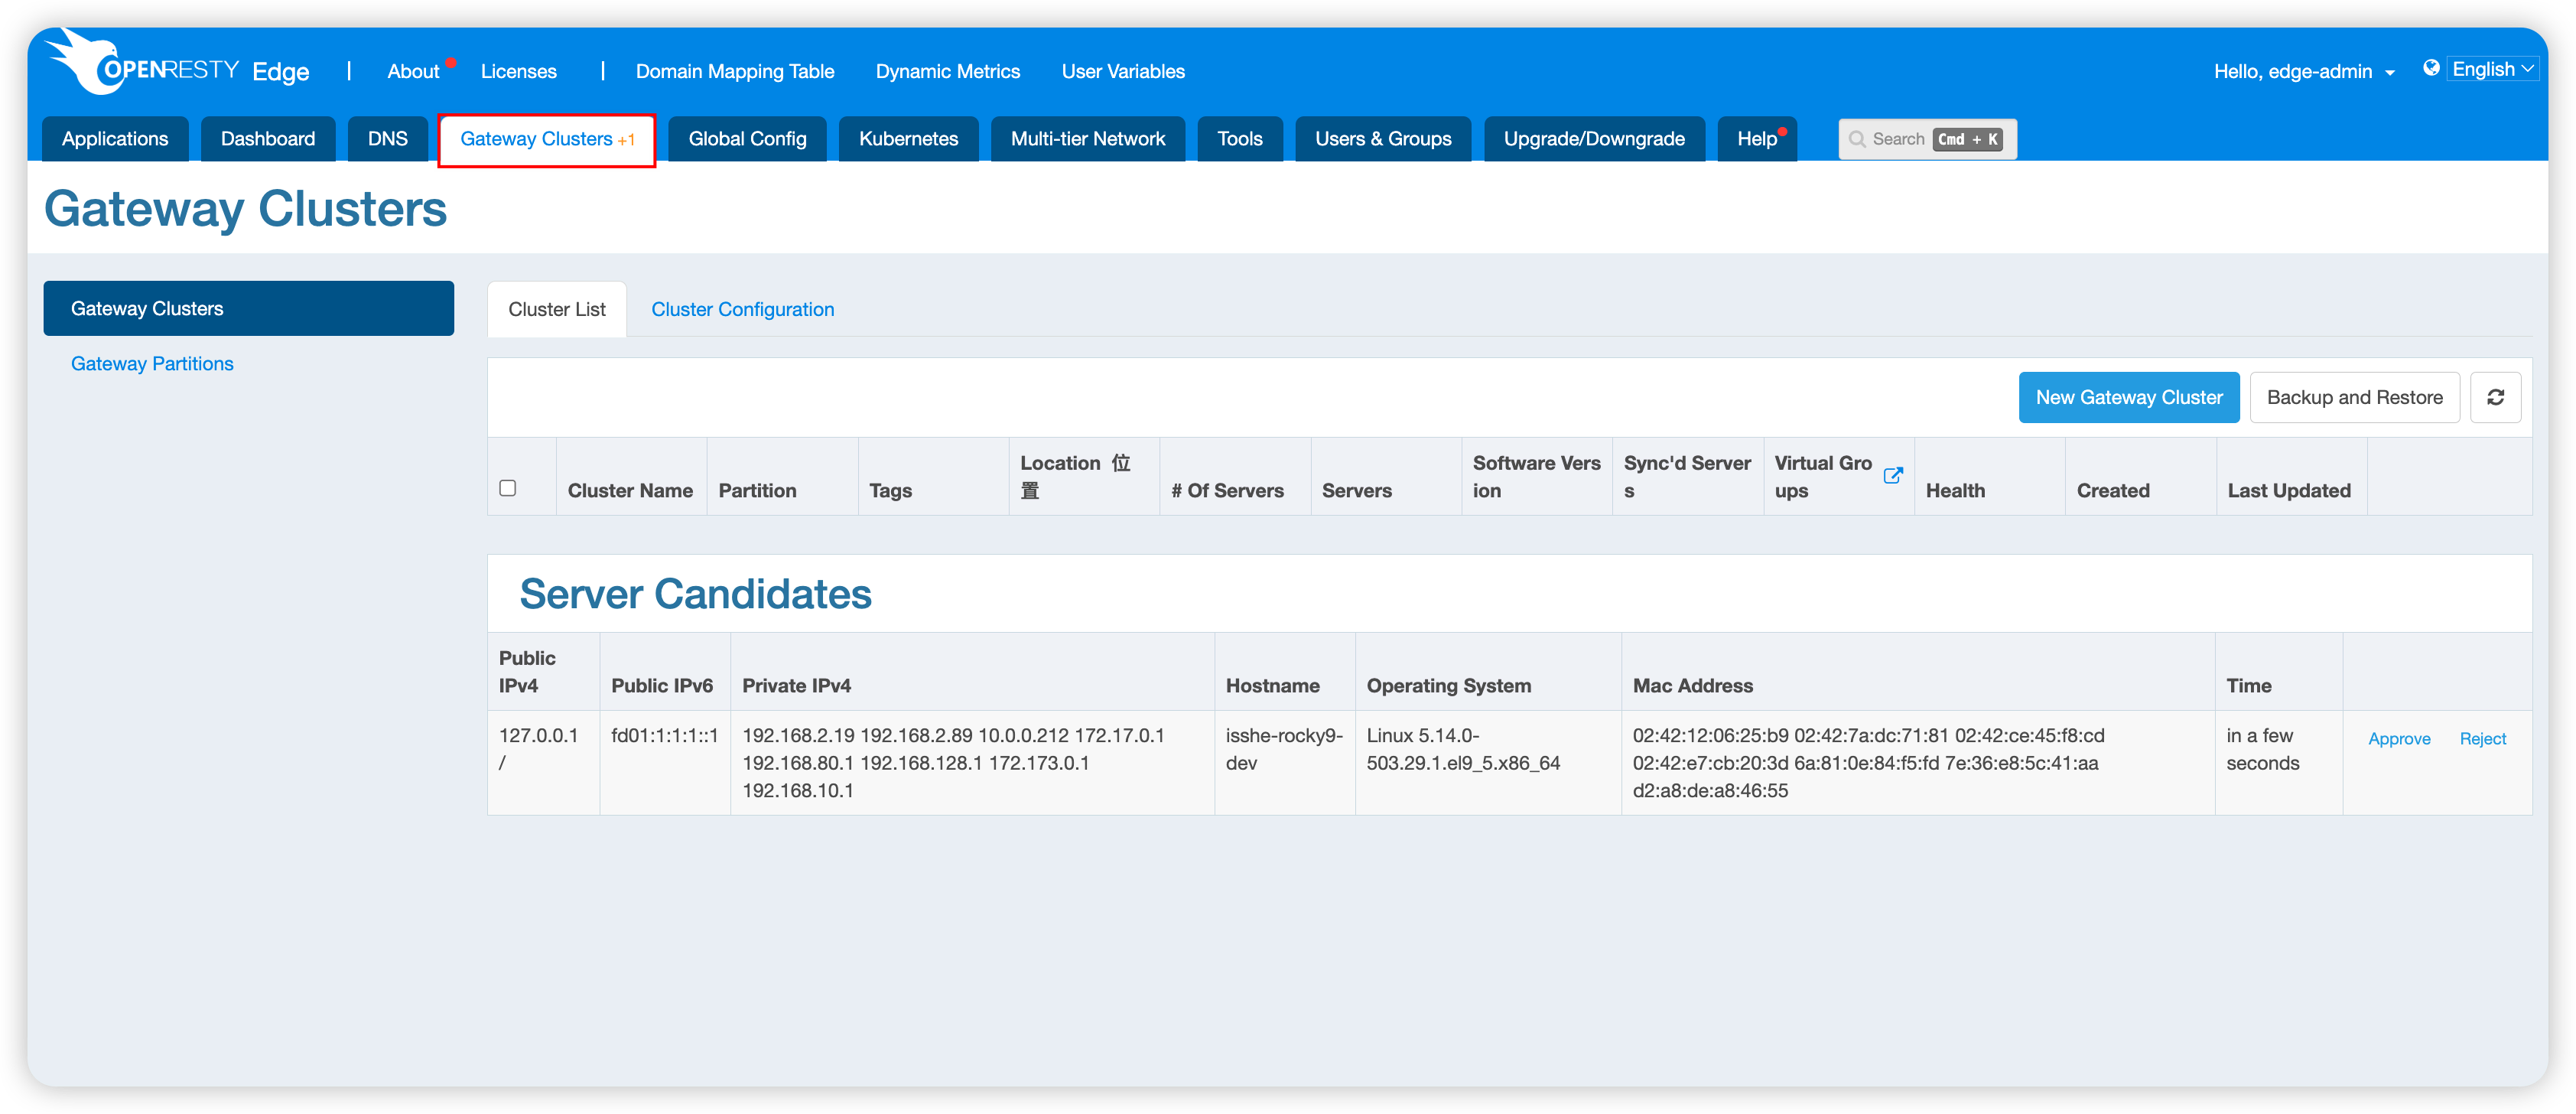Open the Kubernetes navigation tab
2576x1114 pixels.
908,139
